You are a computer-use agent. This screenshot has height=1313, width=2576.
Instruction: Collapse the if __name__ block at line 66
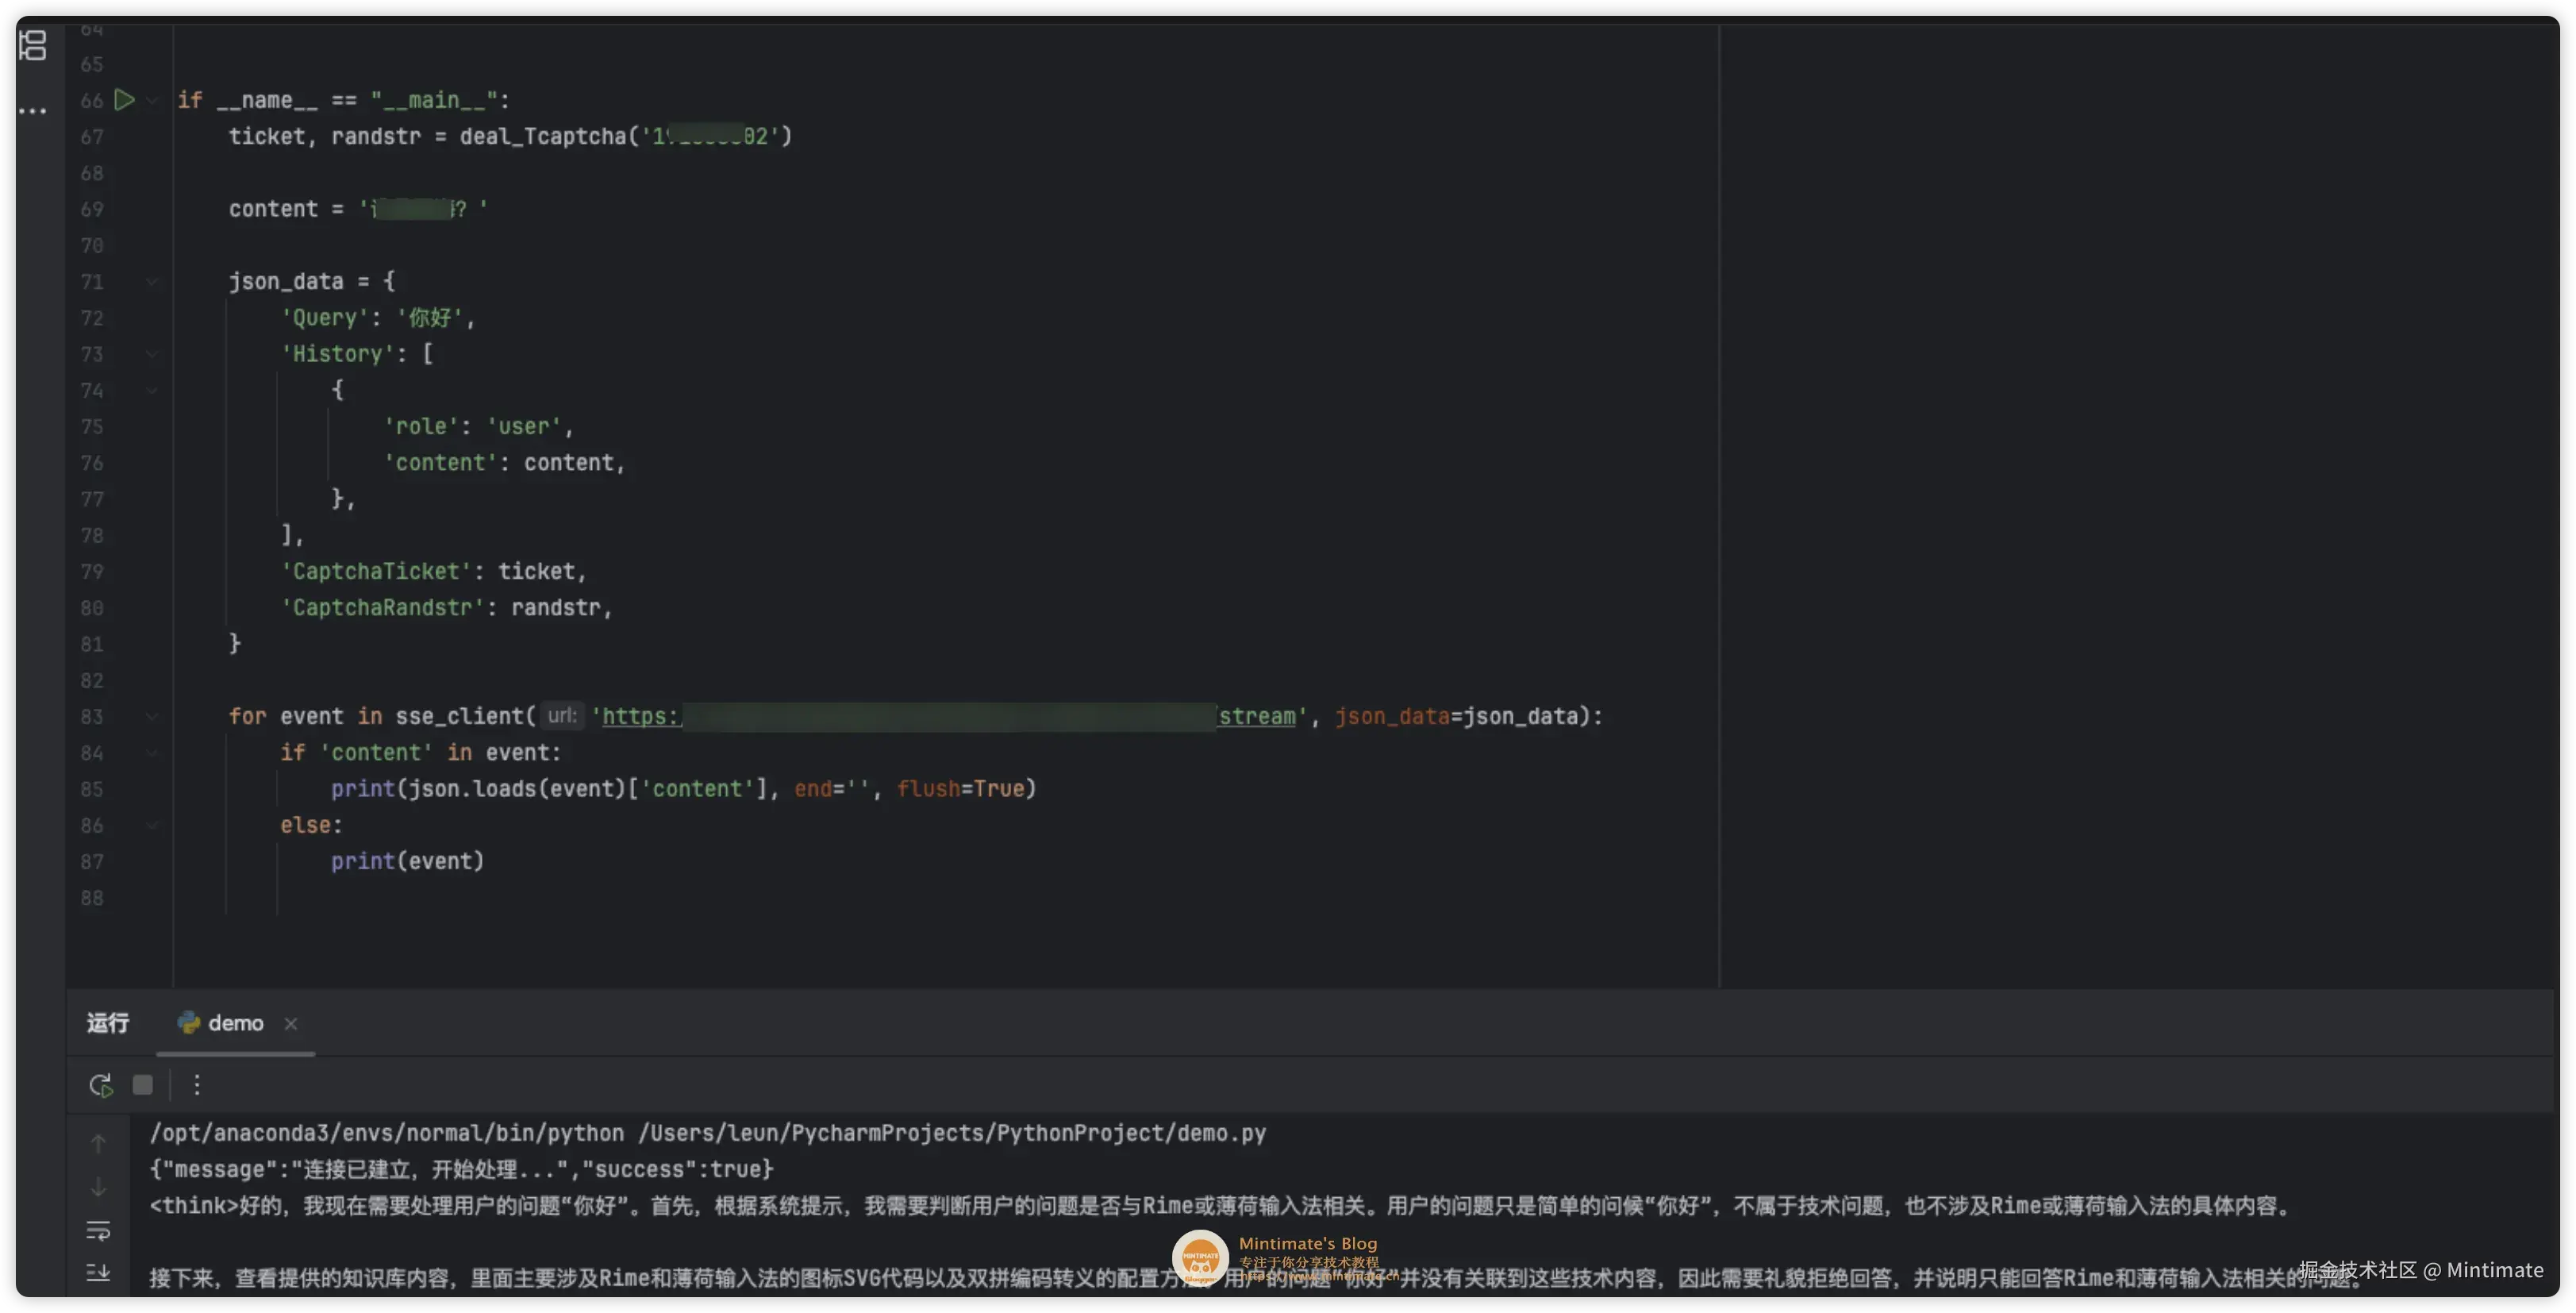(x=152, y=100)
